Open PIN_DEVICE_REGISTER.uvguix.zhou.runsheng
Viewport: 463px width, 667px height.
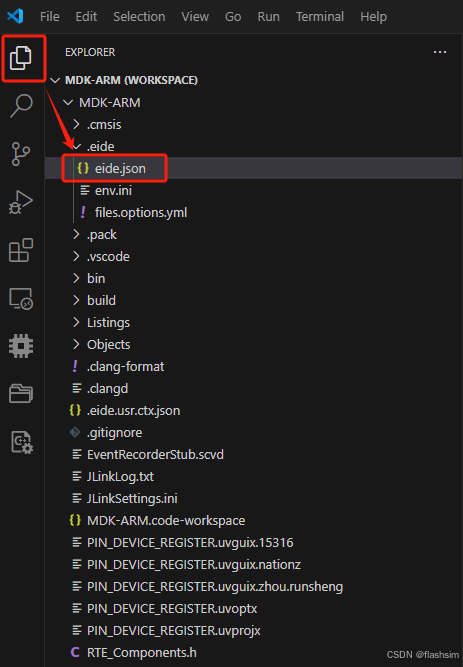point(253,587)
